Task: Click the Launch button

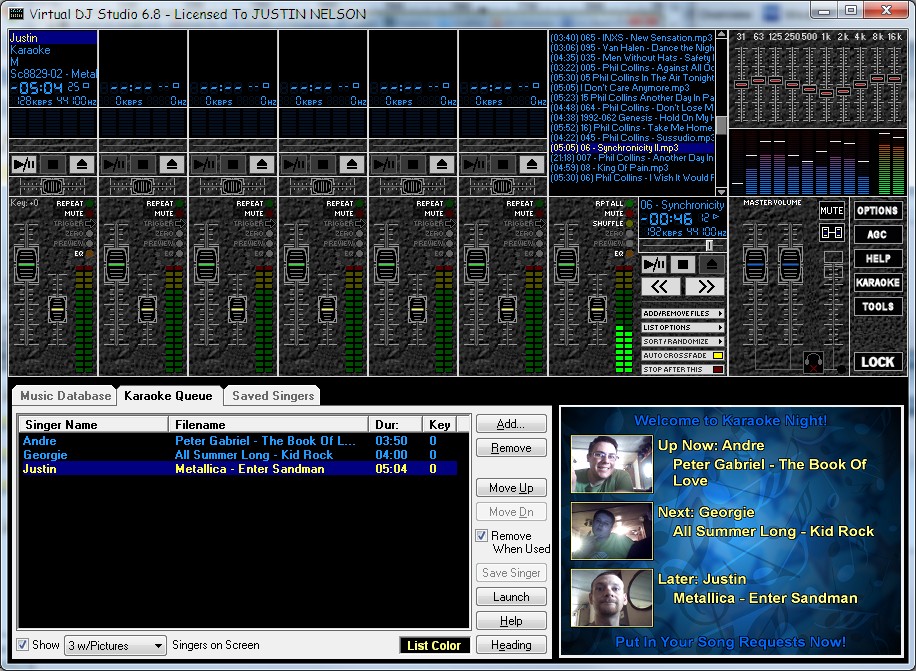Action: click(511, 597)
